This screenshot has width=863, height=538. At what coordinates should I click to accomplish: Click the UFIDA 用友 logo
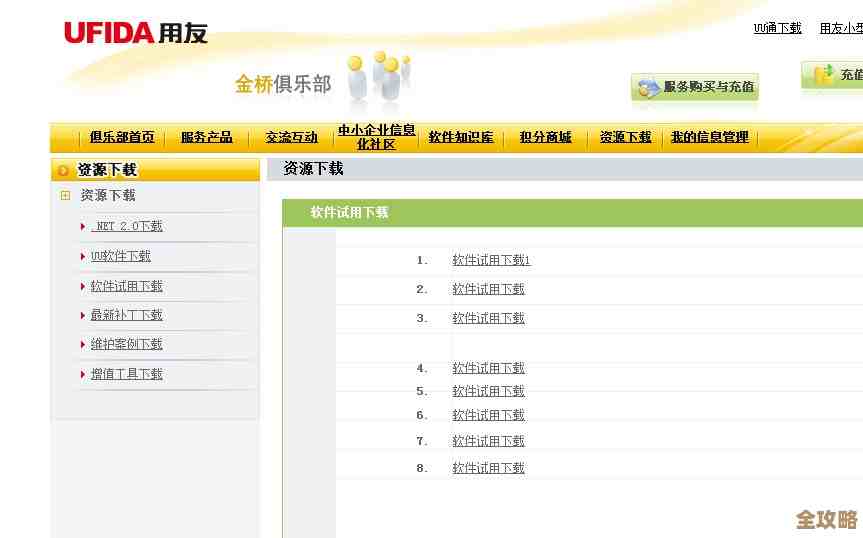pos(136,33)
